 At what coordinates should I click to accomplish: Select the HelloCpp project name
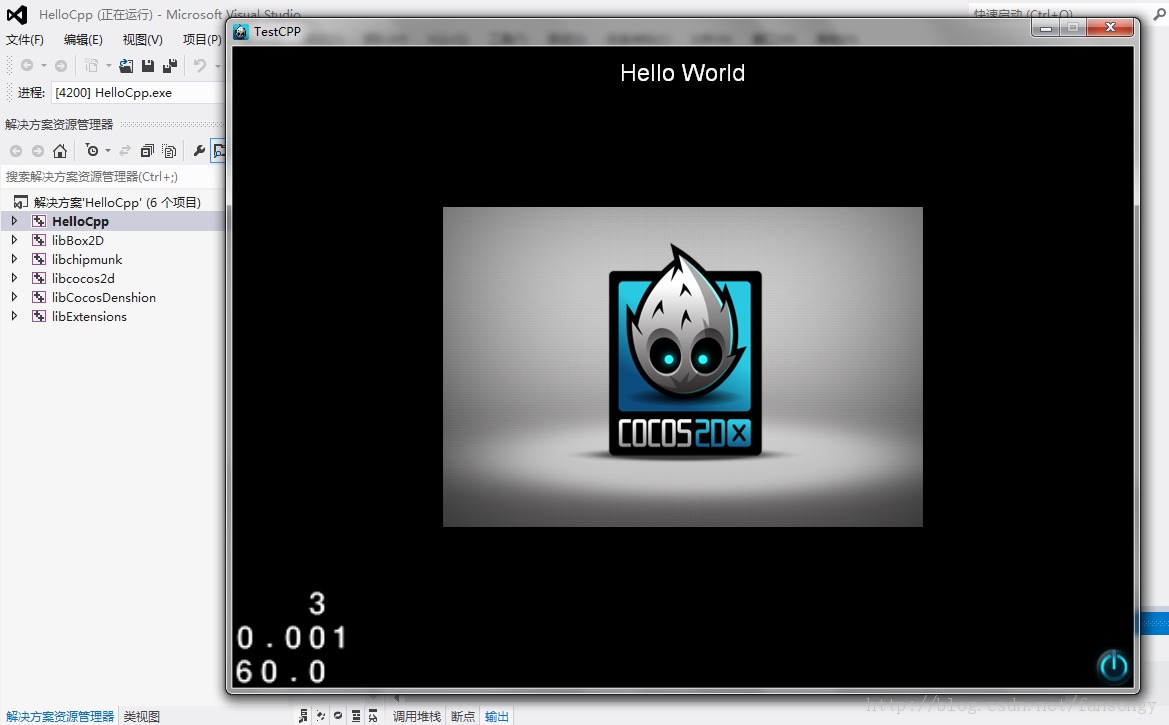(81, 222)
